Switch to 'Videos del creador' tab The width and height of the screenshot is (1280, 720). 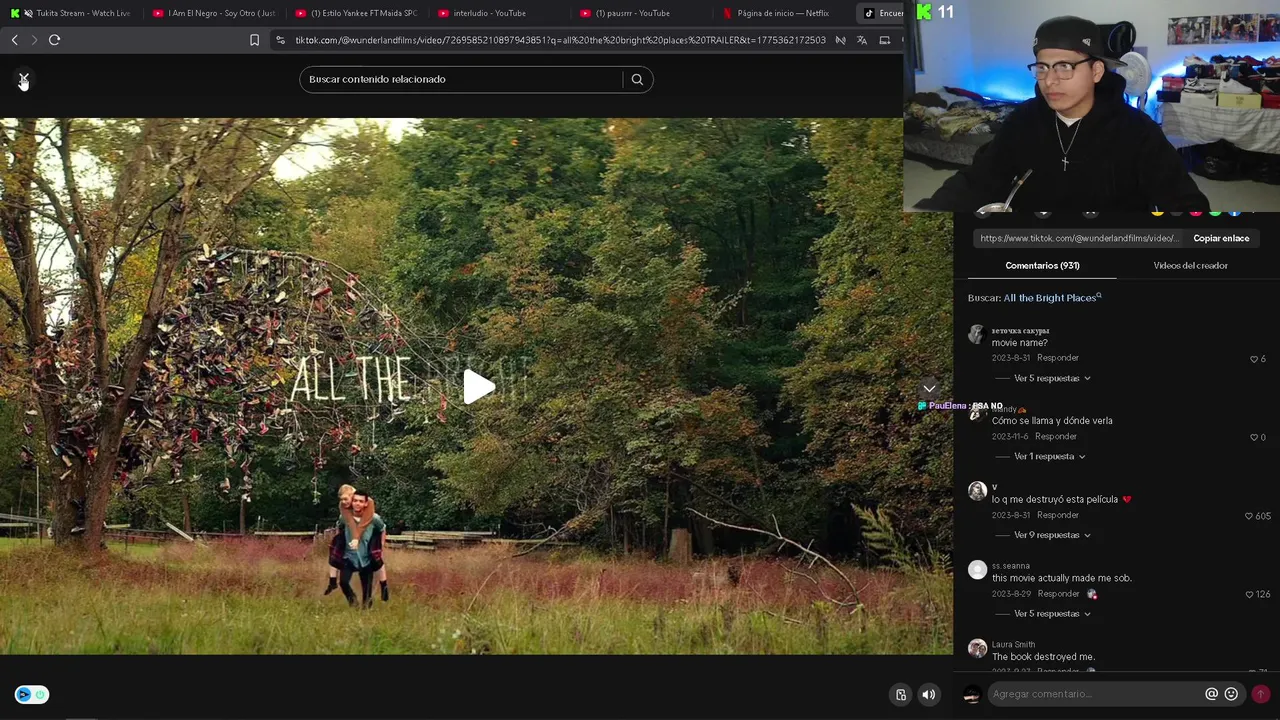pos(1190,265)
